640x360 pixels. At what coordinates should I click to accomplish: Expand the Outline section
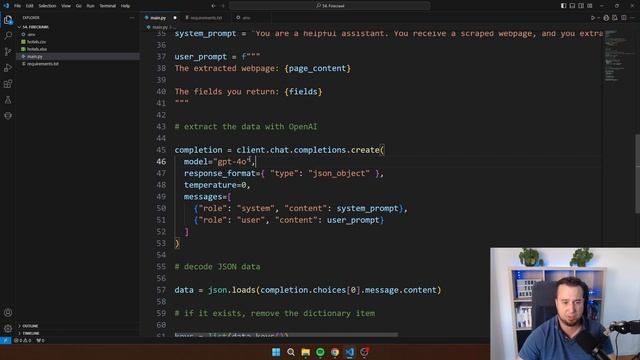click(30, 326)
